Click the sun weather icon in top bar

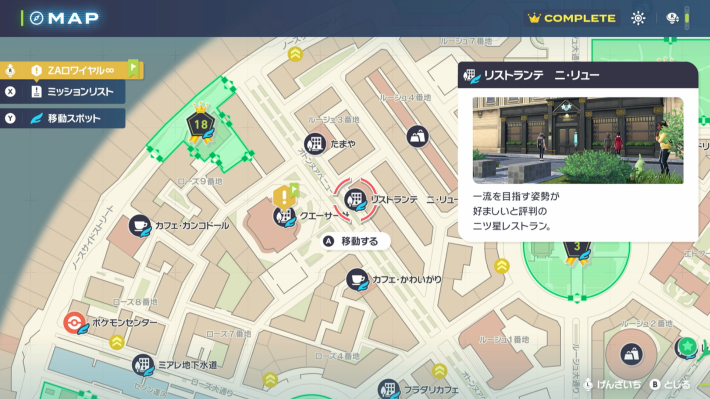click(638, 18)
